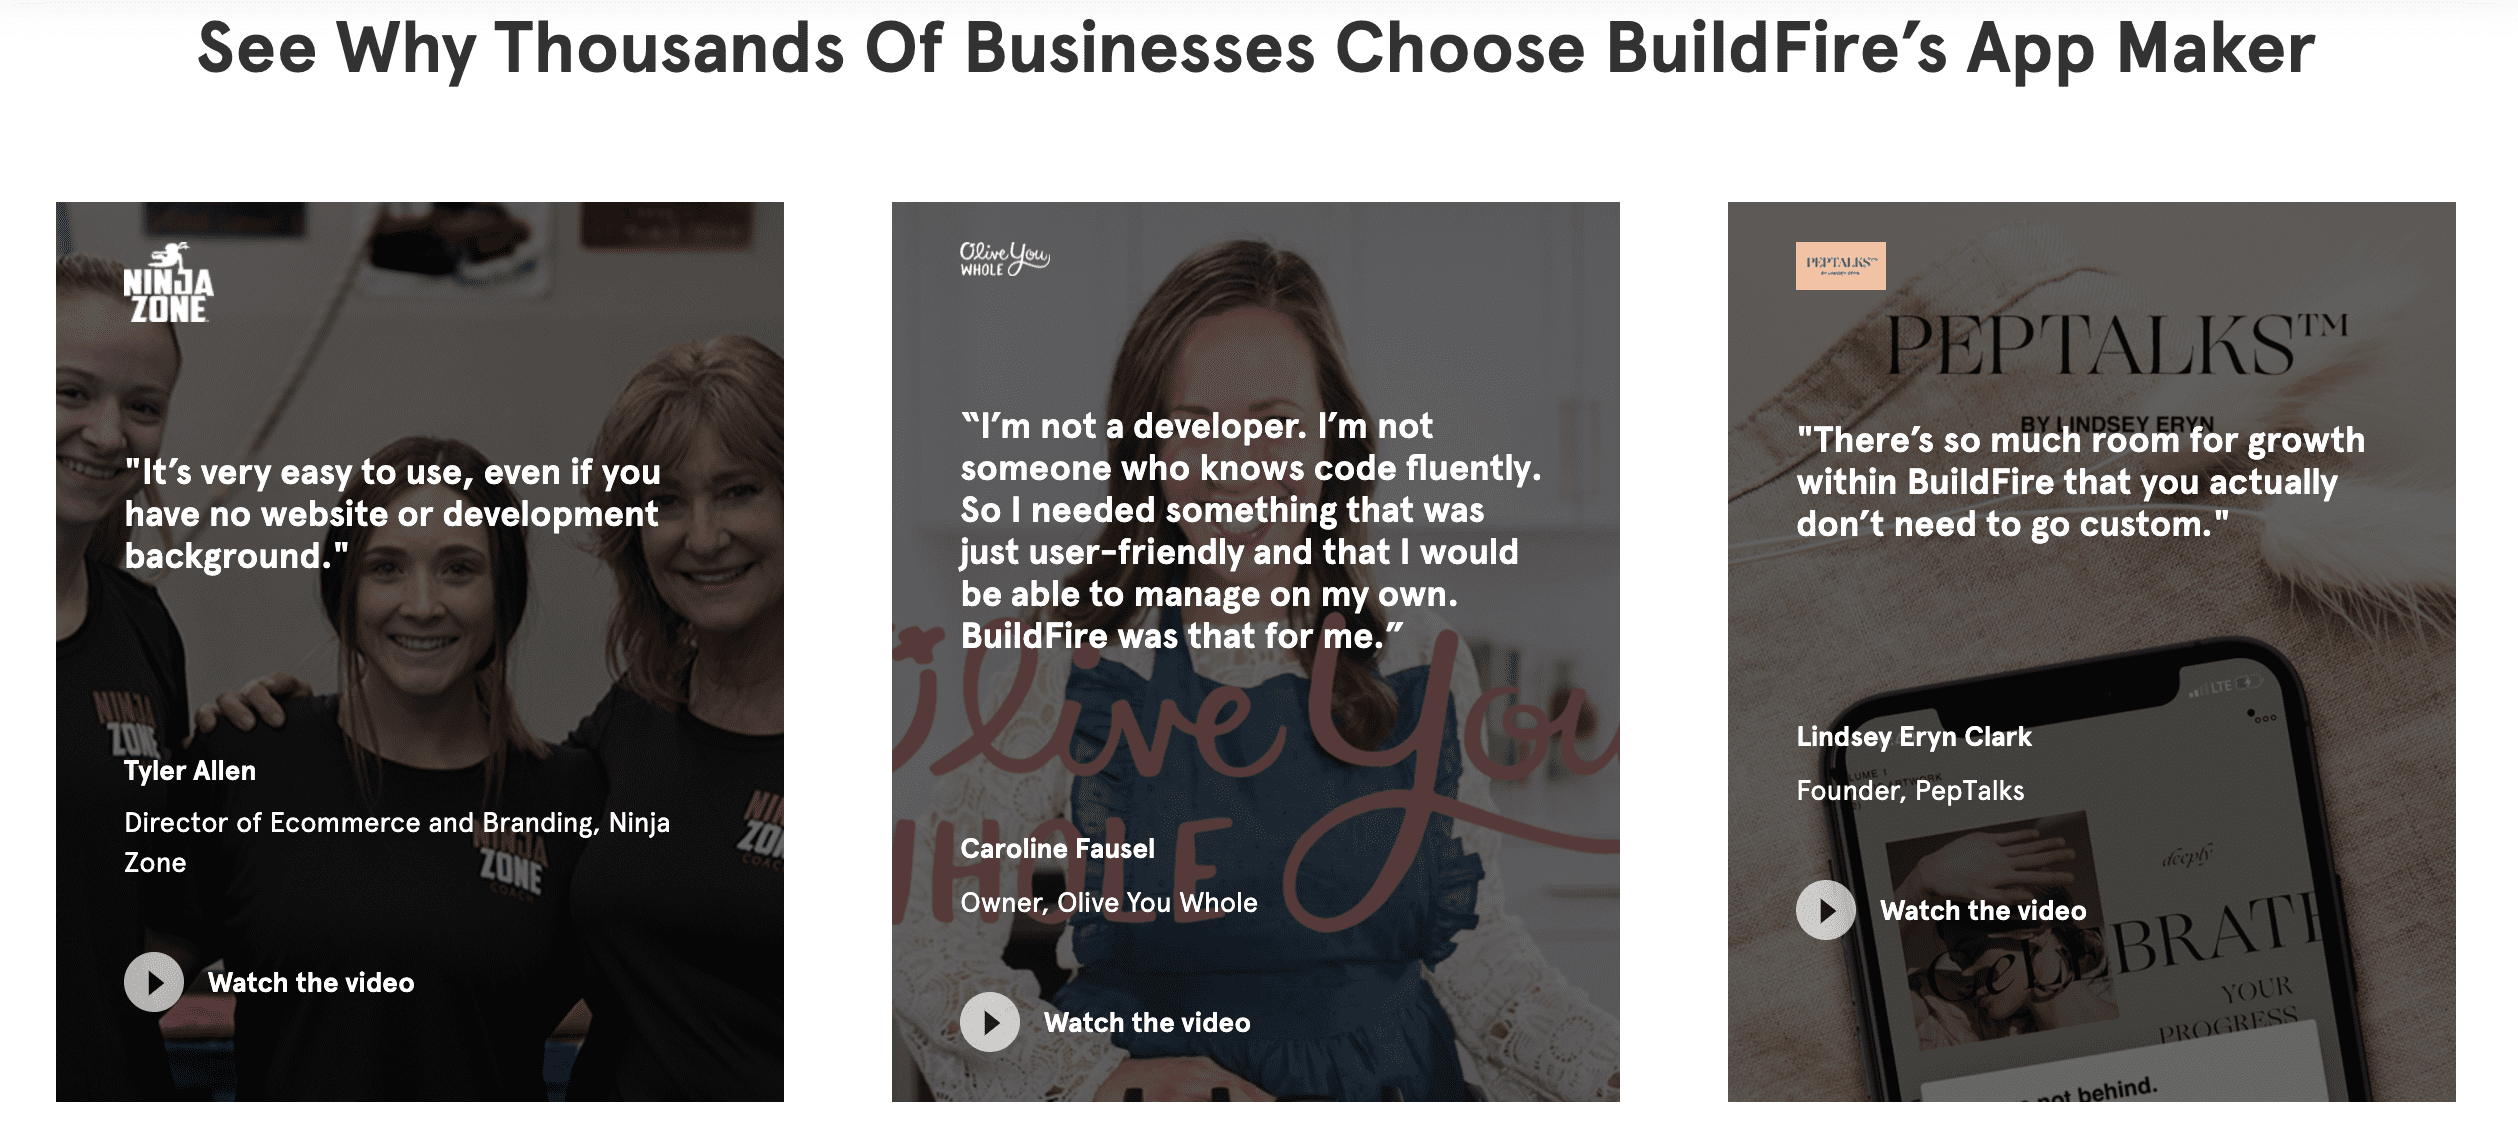Play the Olive You Whole testimonial video

point(990,1022)
